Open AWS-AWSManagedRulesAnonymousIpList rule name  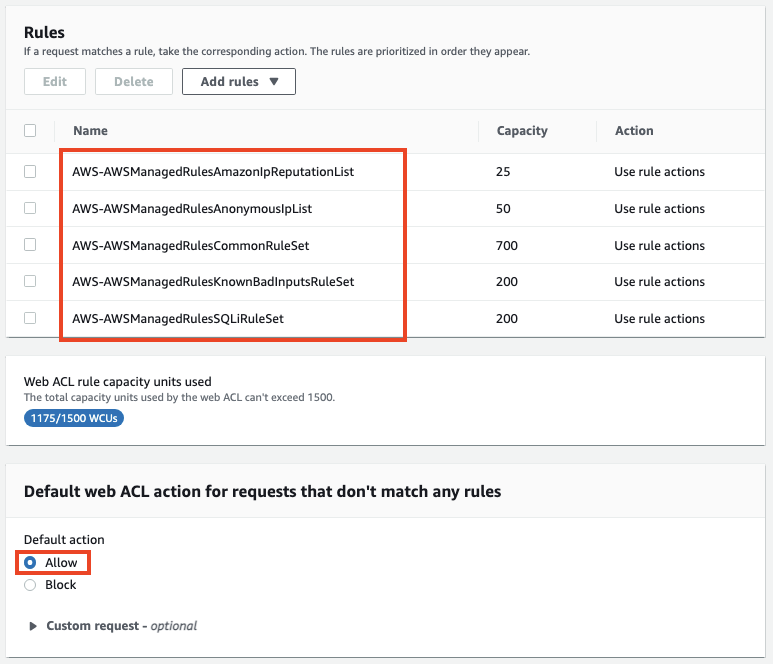[x=192, y=209]
